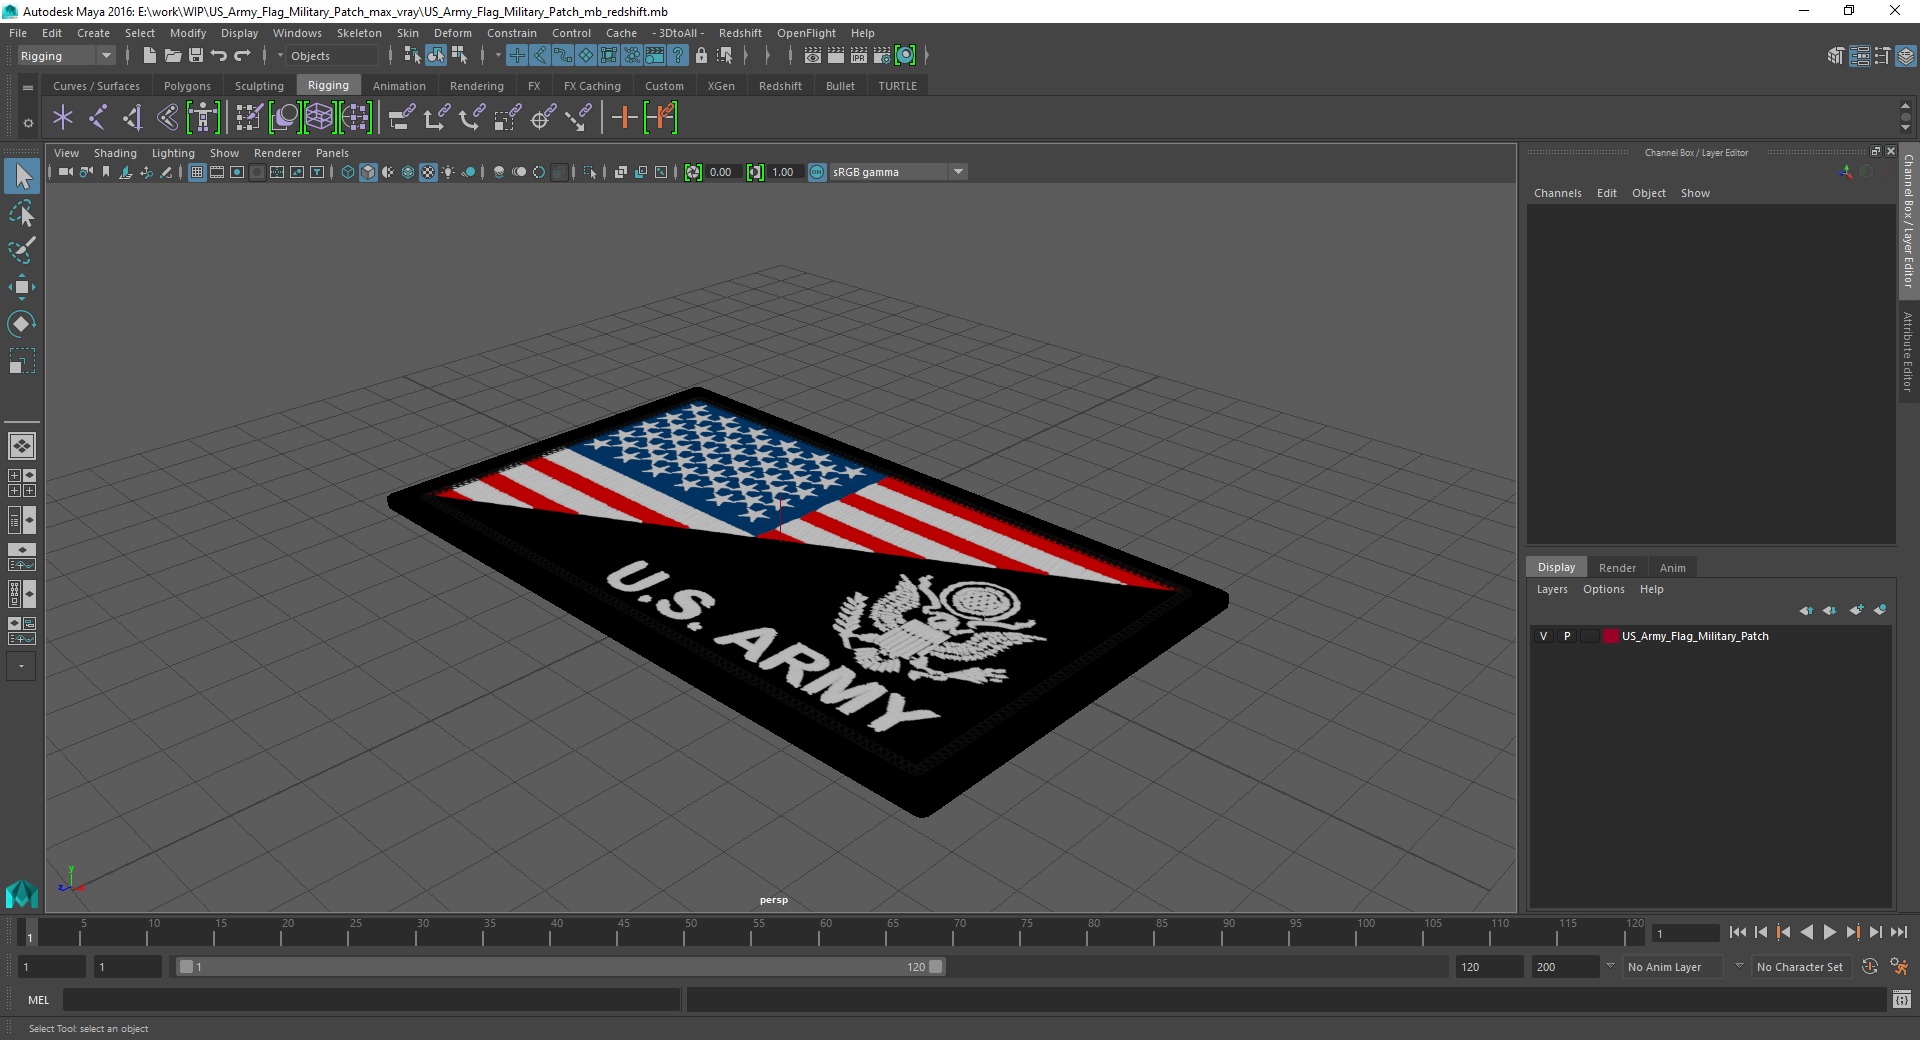This screenshot has height=1040, width=1920.
Task: Click the red layer color swatch
Action: point(1610,636)
